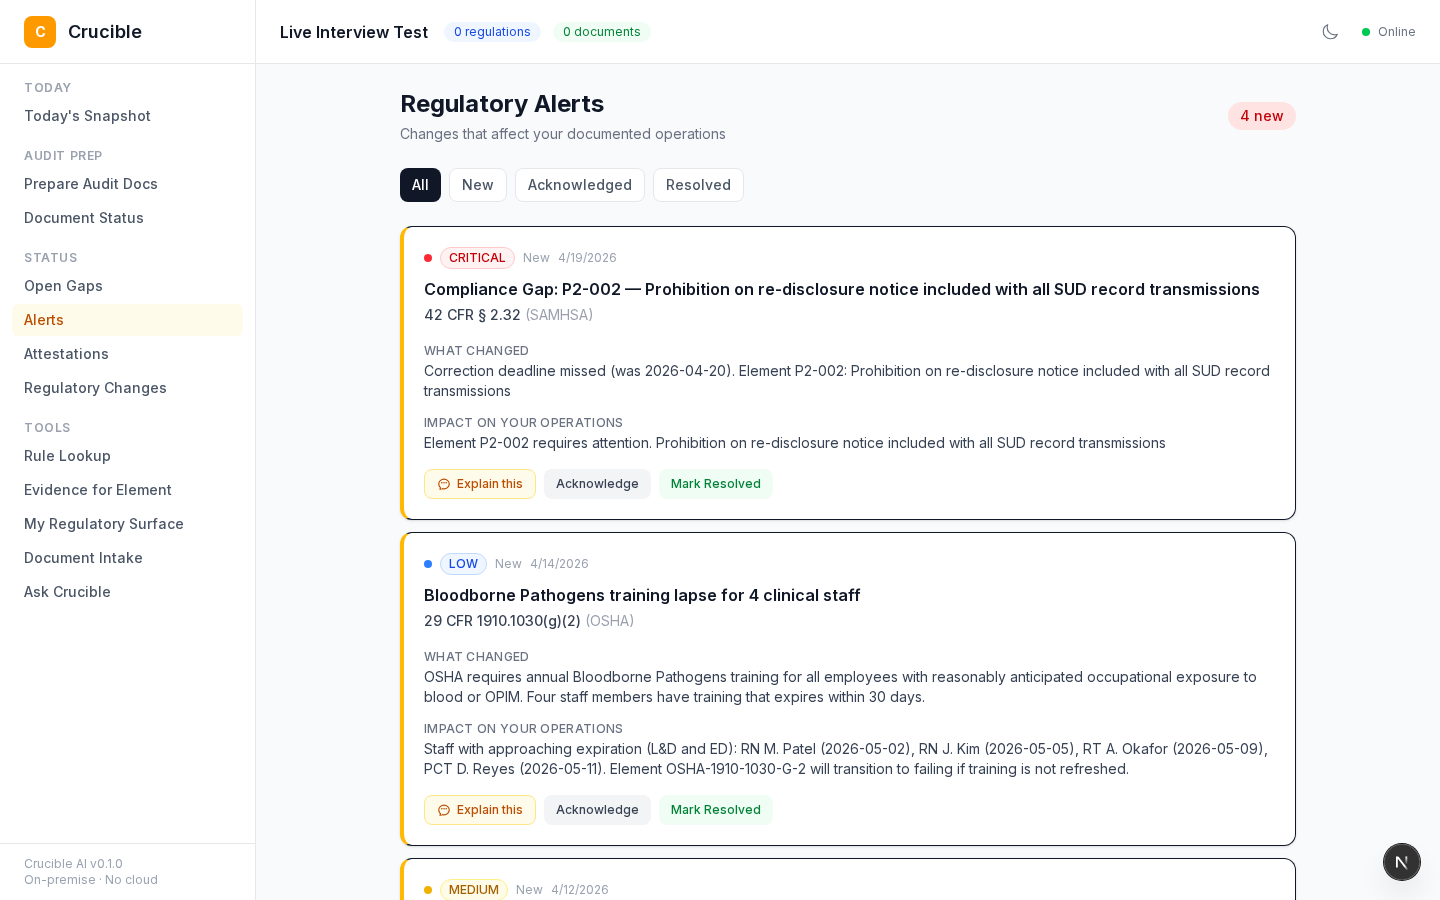Click the Crucible logo icon

point(40,32)
